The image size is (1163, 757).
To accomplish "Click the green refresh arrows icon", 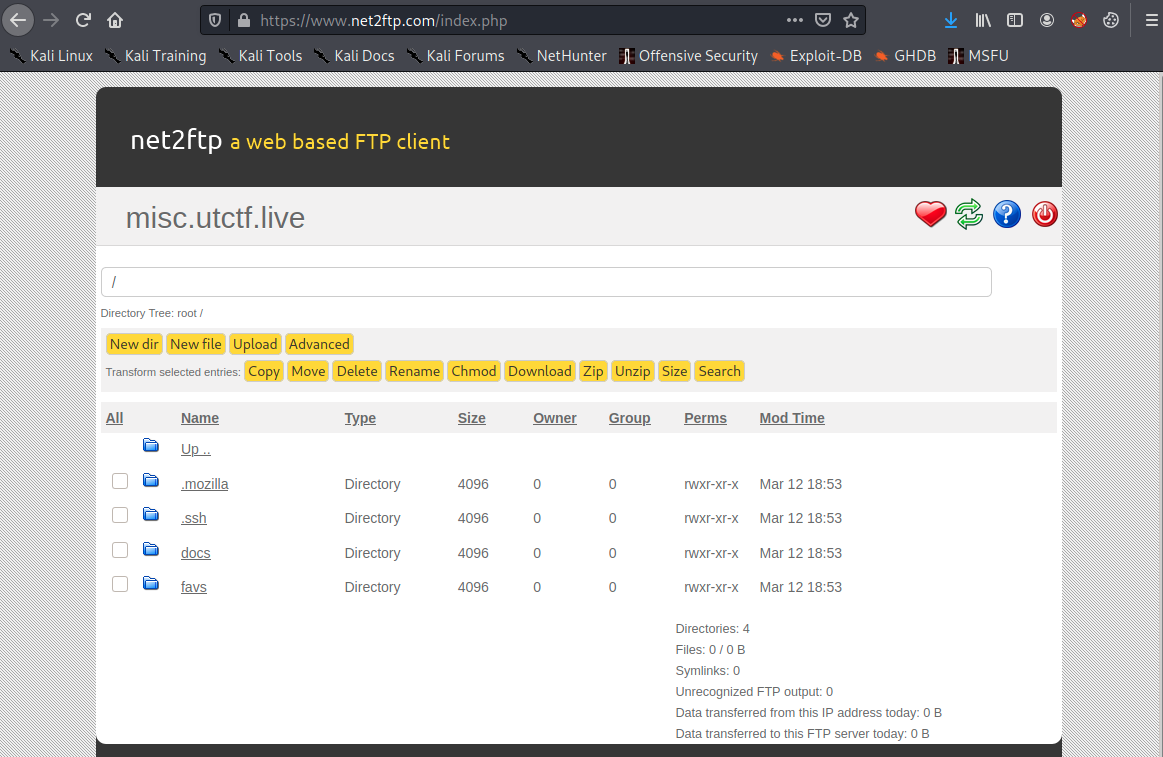I will [x=969, y=214].
